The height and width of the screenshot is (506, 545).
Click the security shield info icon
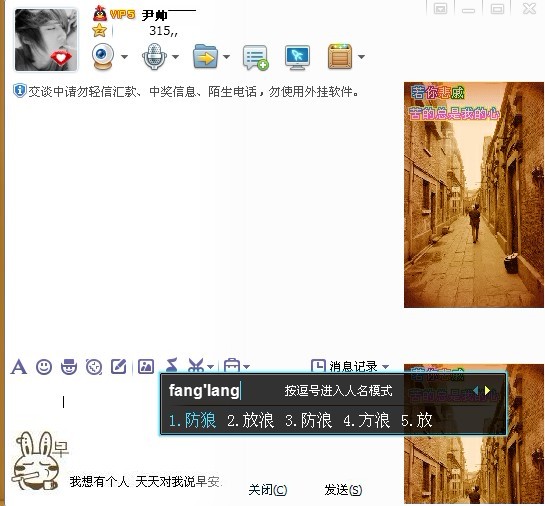click(x=19, y=91)
